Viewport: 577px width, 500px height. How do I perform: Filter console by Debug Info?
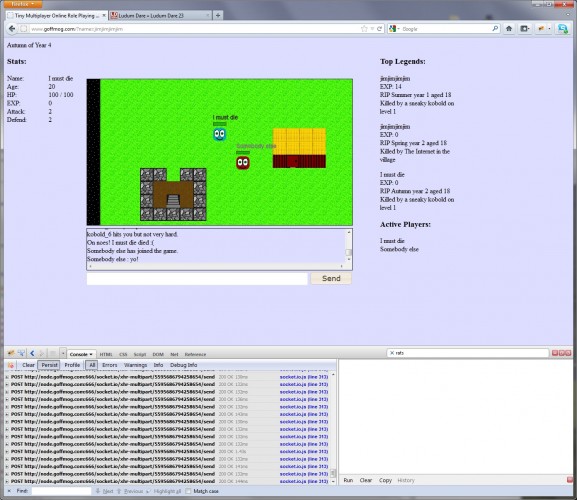pyautogui.click(x=184, y=365)
